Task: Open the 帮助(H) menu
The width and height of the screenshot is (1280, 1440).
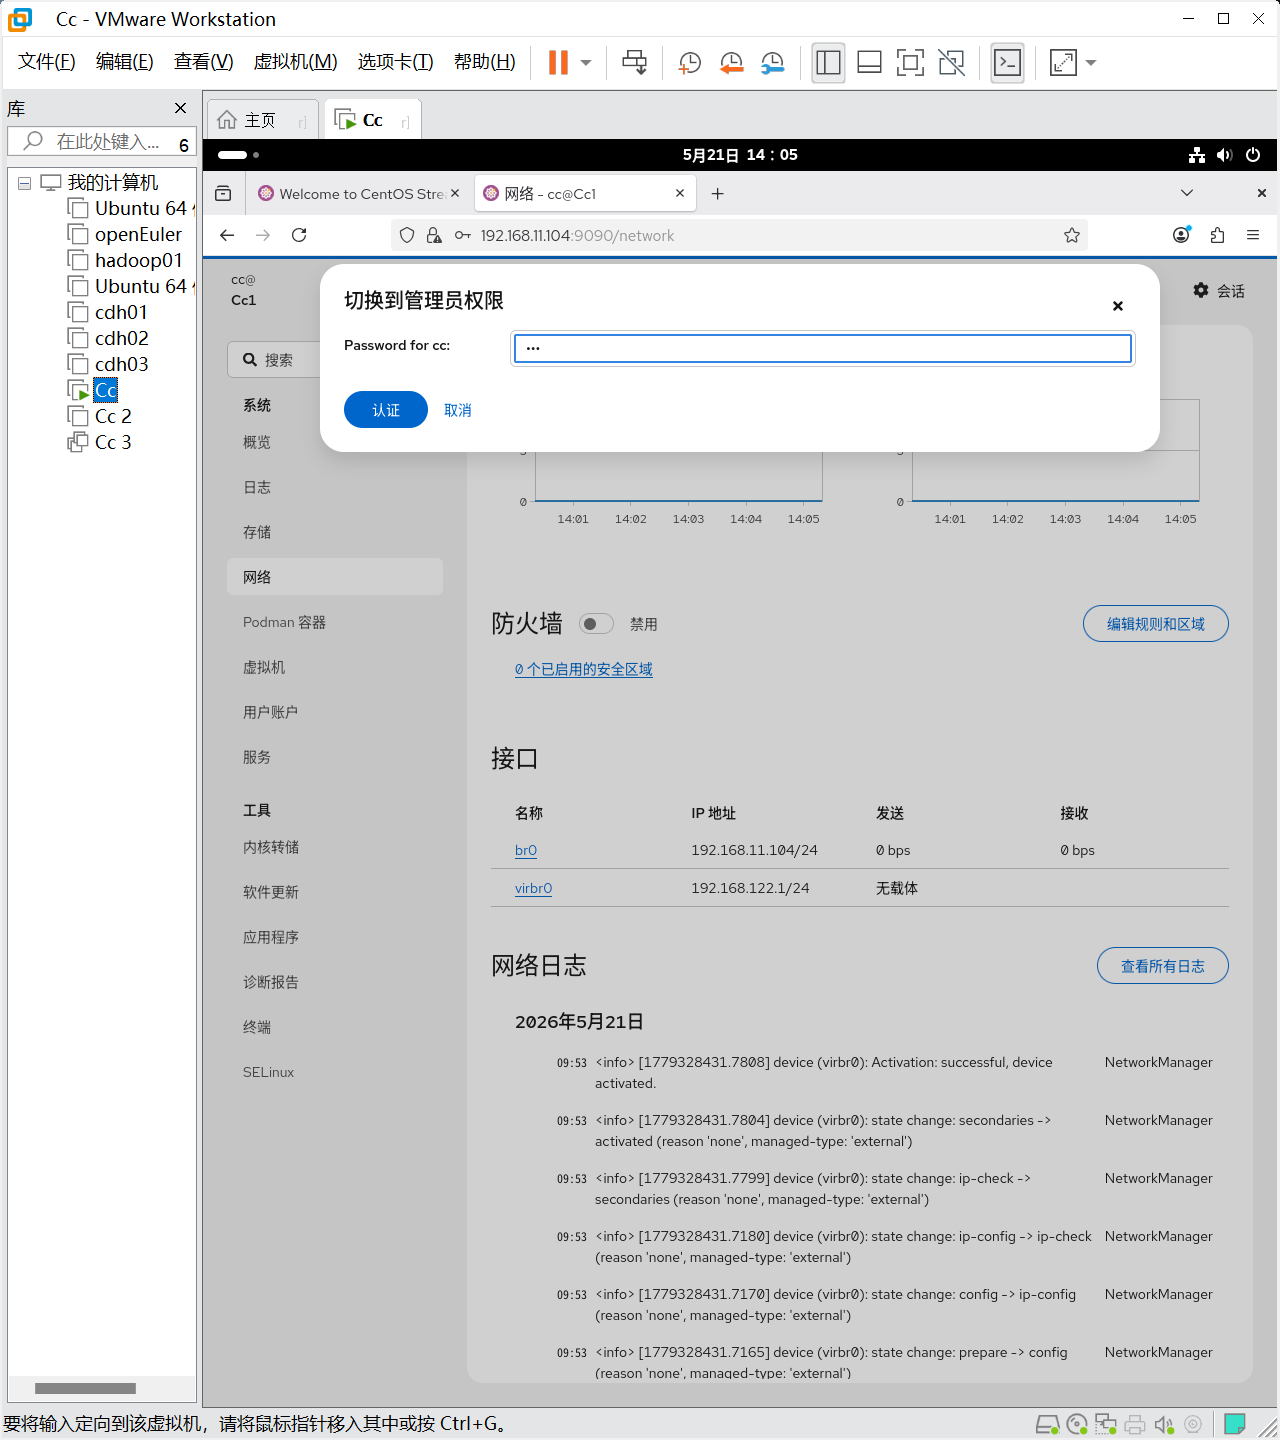Action: (485, 62)
